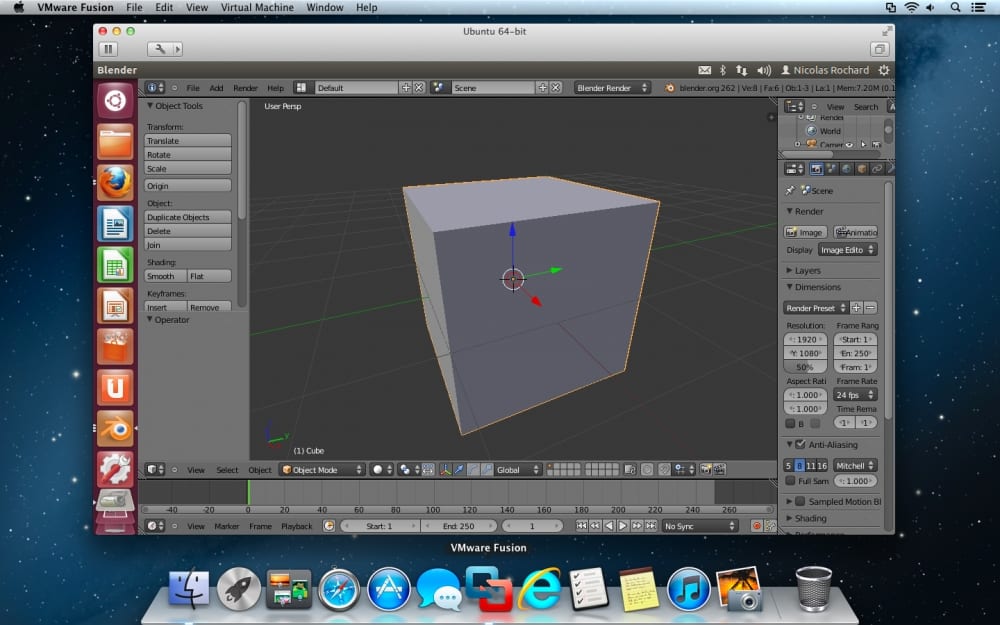Screen dimensions: 1000x625
Task: Select 16 anti-aliasing samples
Action: tap(821, 466)
